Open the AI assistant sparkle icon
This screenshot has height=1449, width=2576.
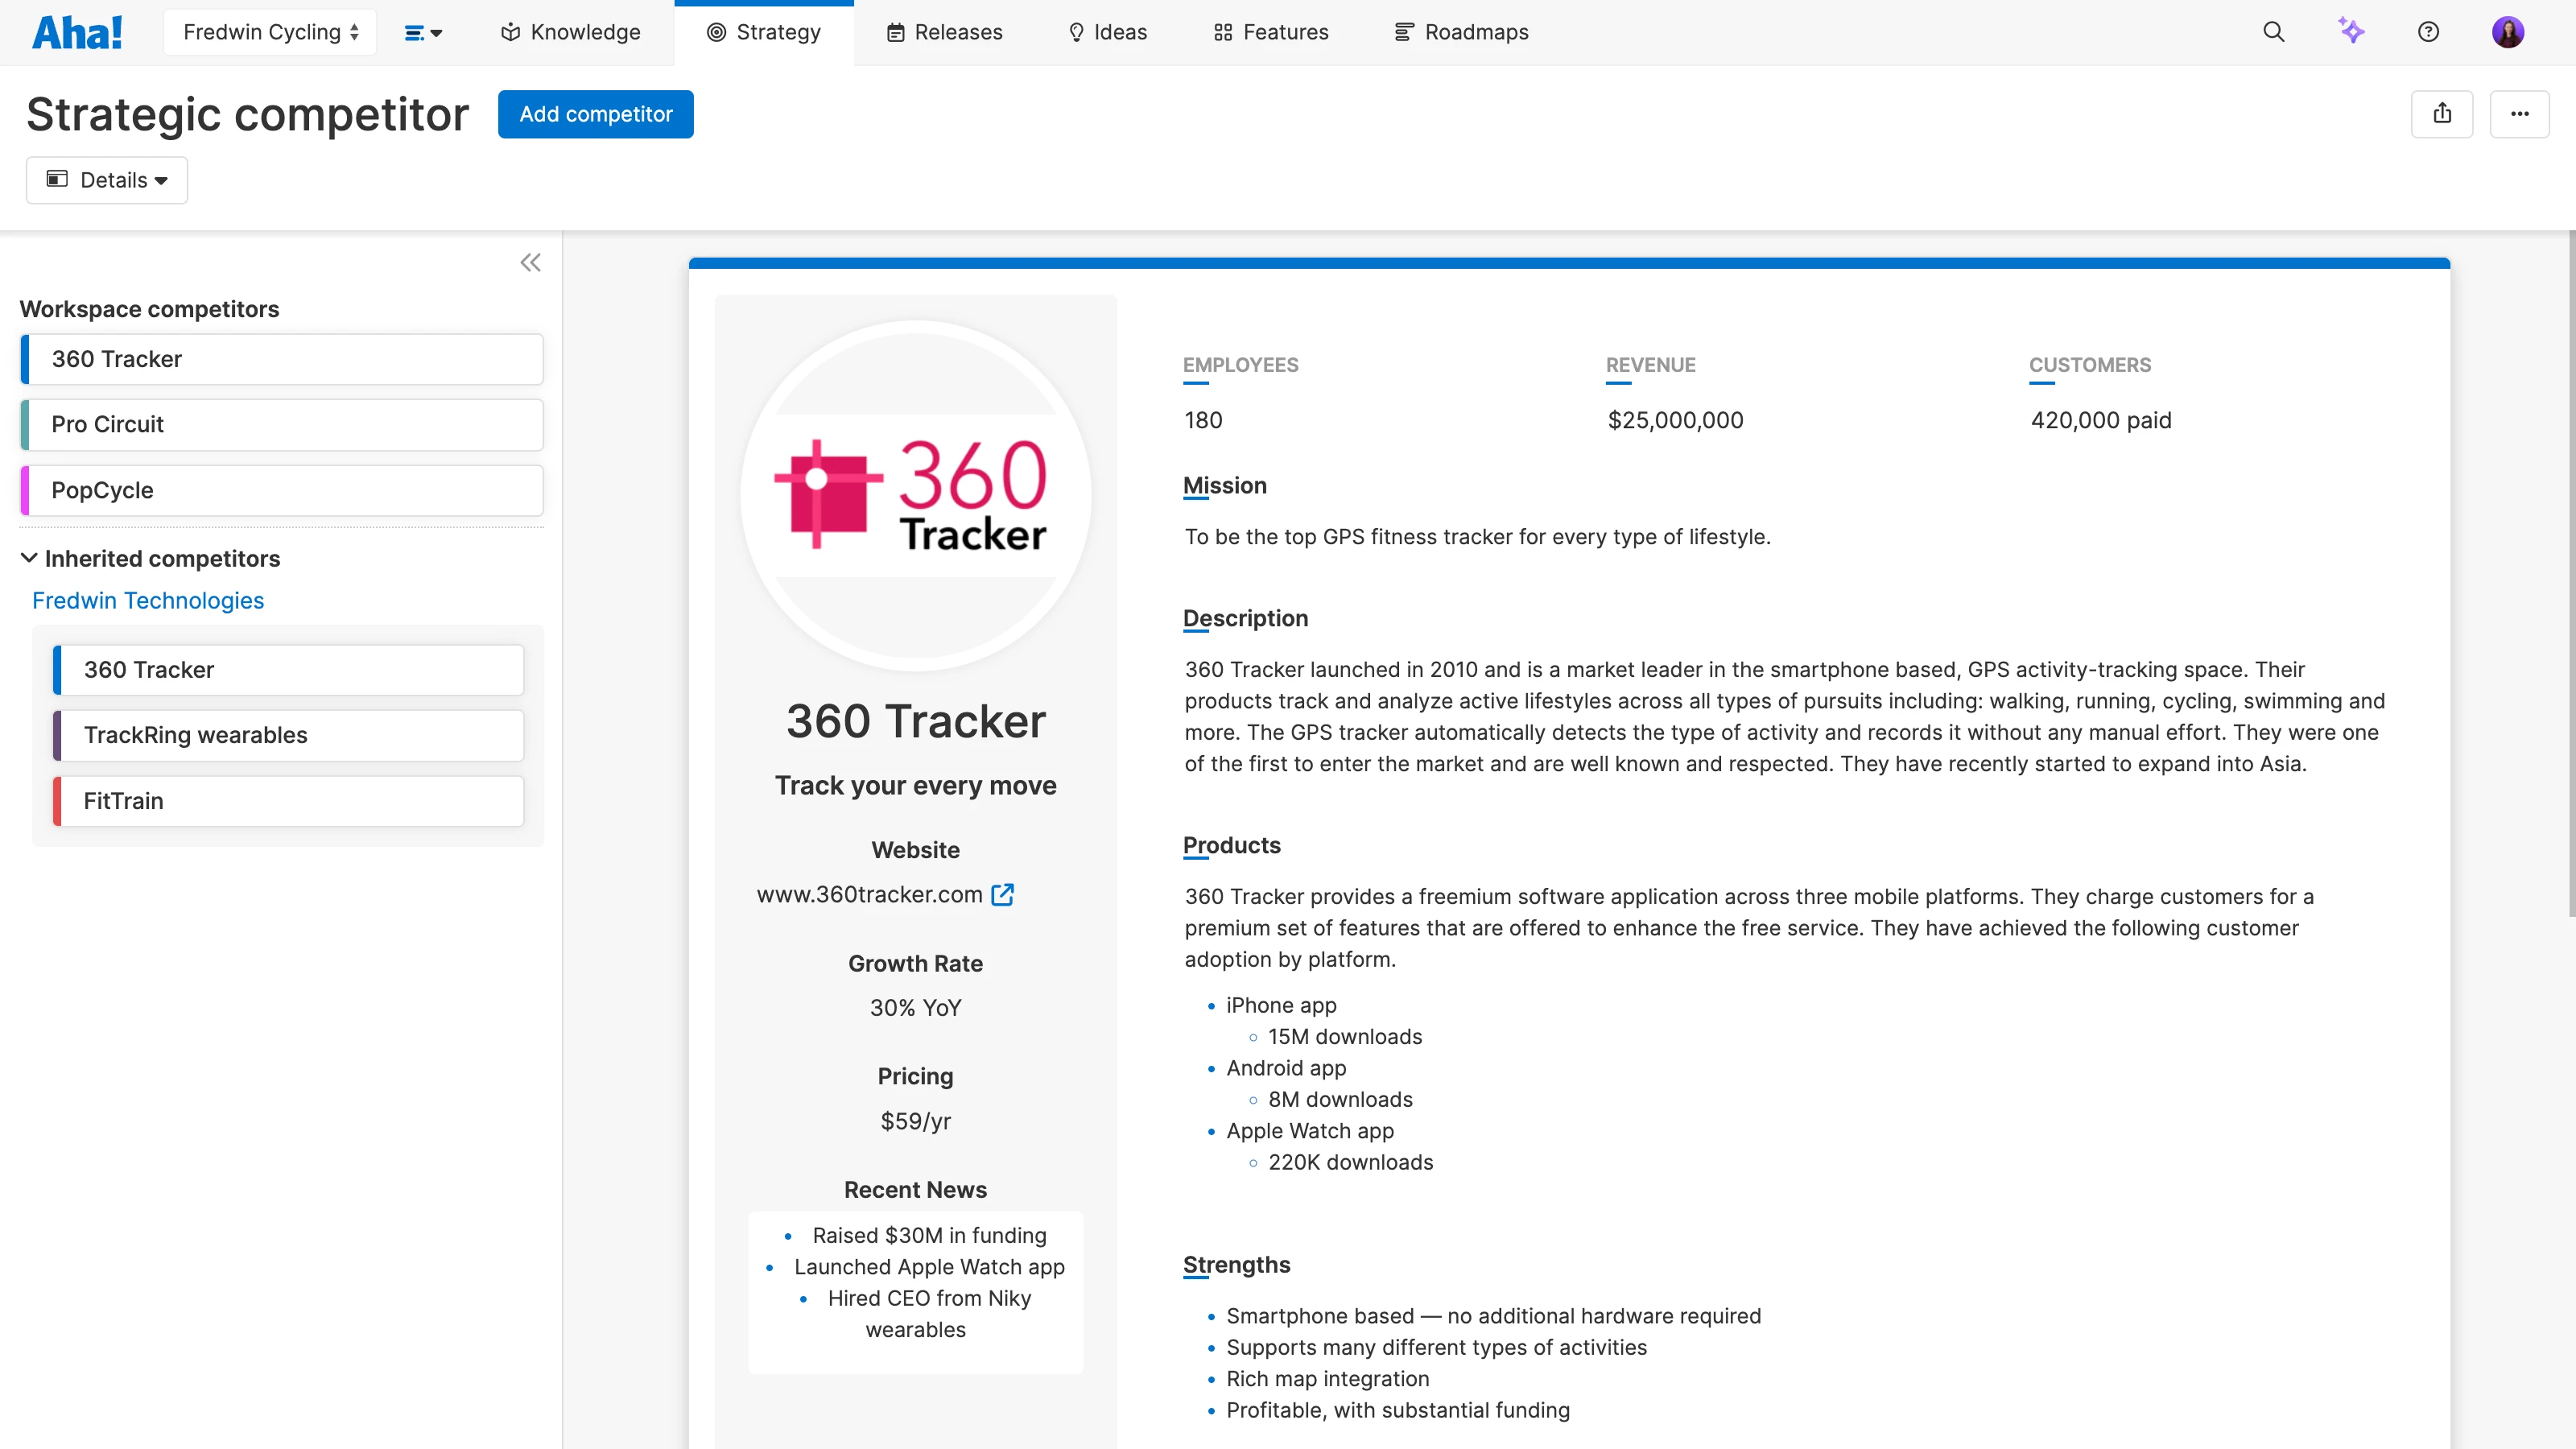click(2351, 32)
